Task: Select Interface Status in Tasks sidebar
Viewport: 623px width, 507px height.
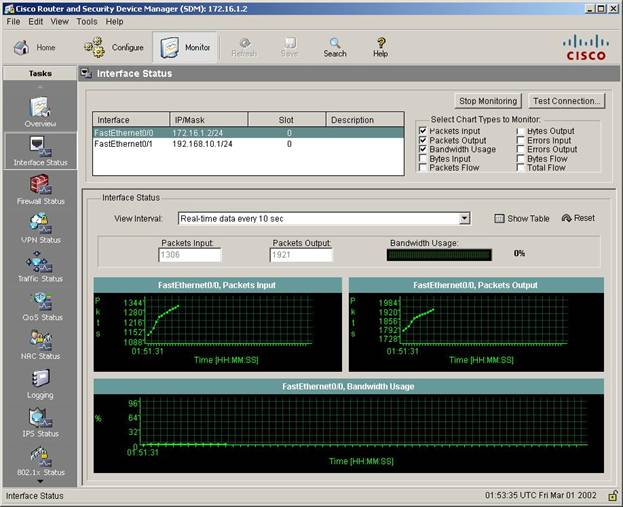Action: pyautogui.click(x=40, y=151)
